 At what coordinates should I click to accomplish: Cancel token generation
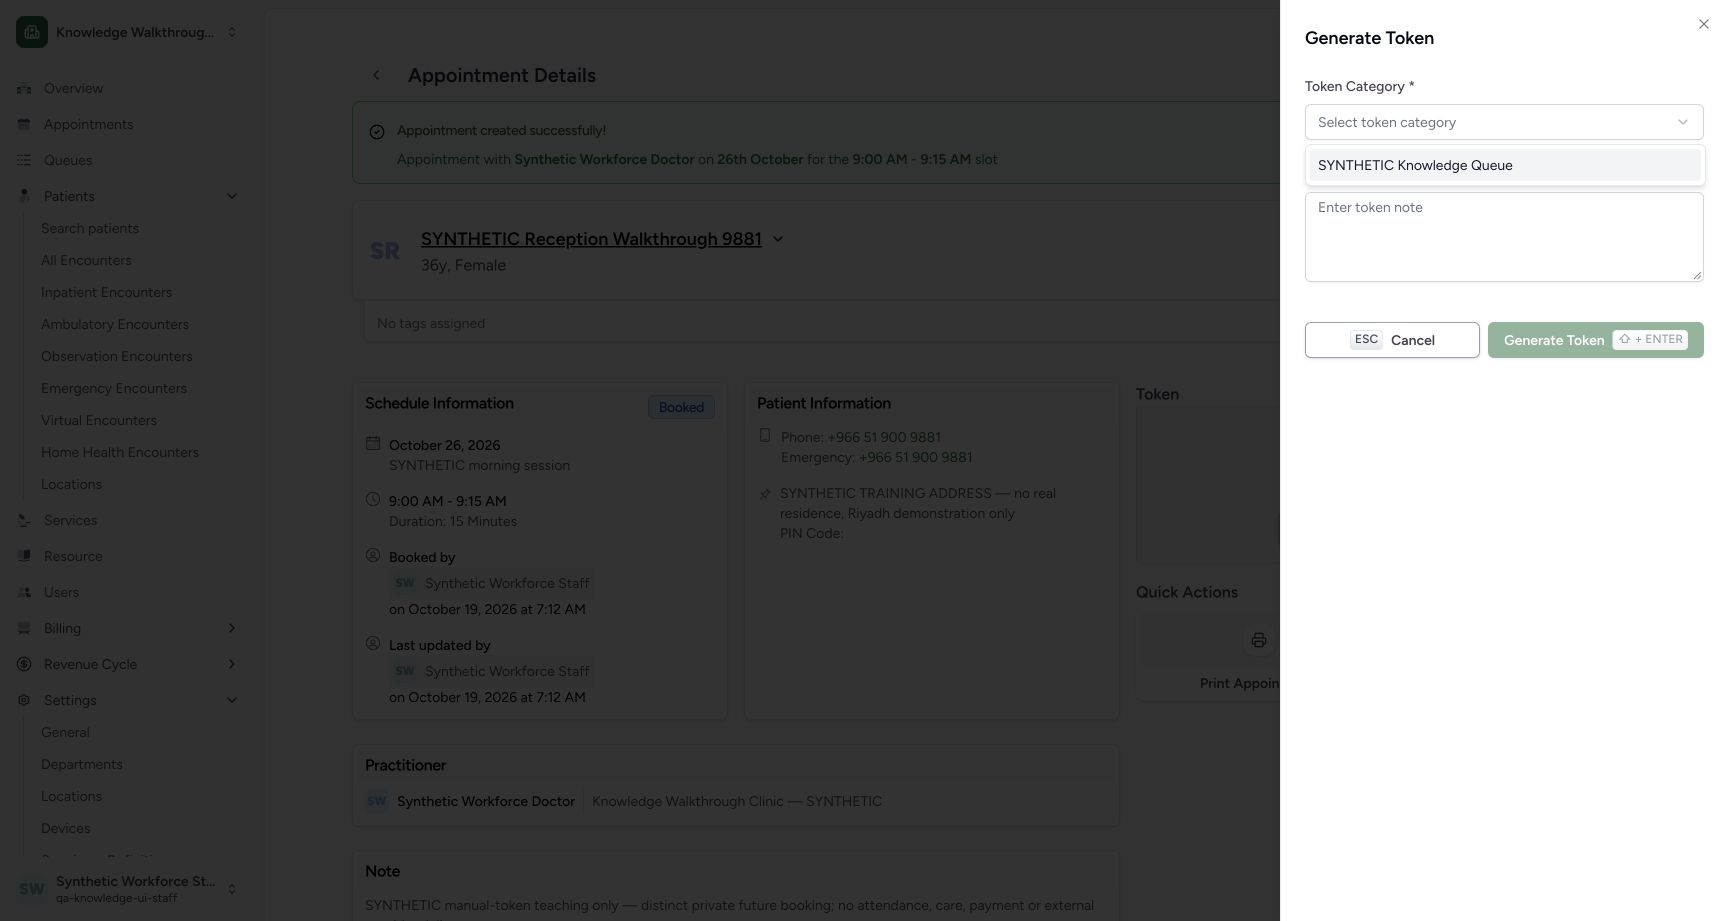coord(1391,340)
